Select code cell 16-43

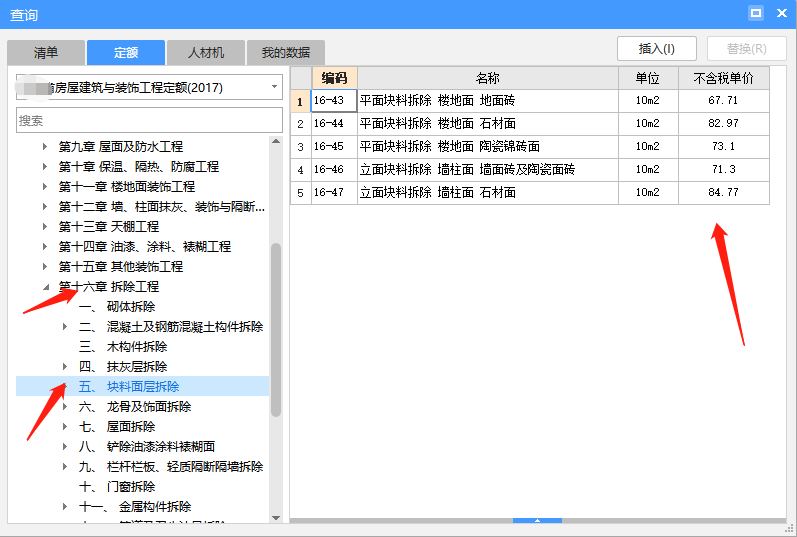[334, 101]
